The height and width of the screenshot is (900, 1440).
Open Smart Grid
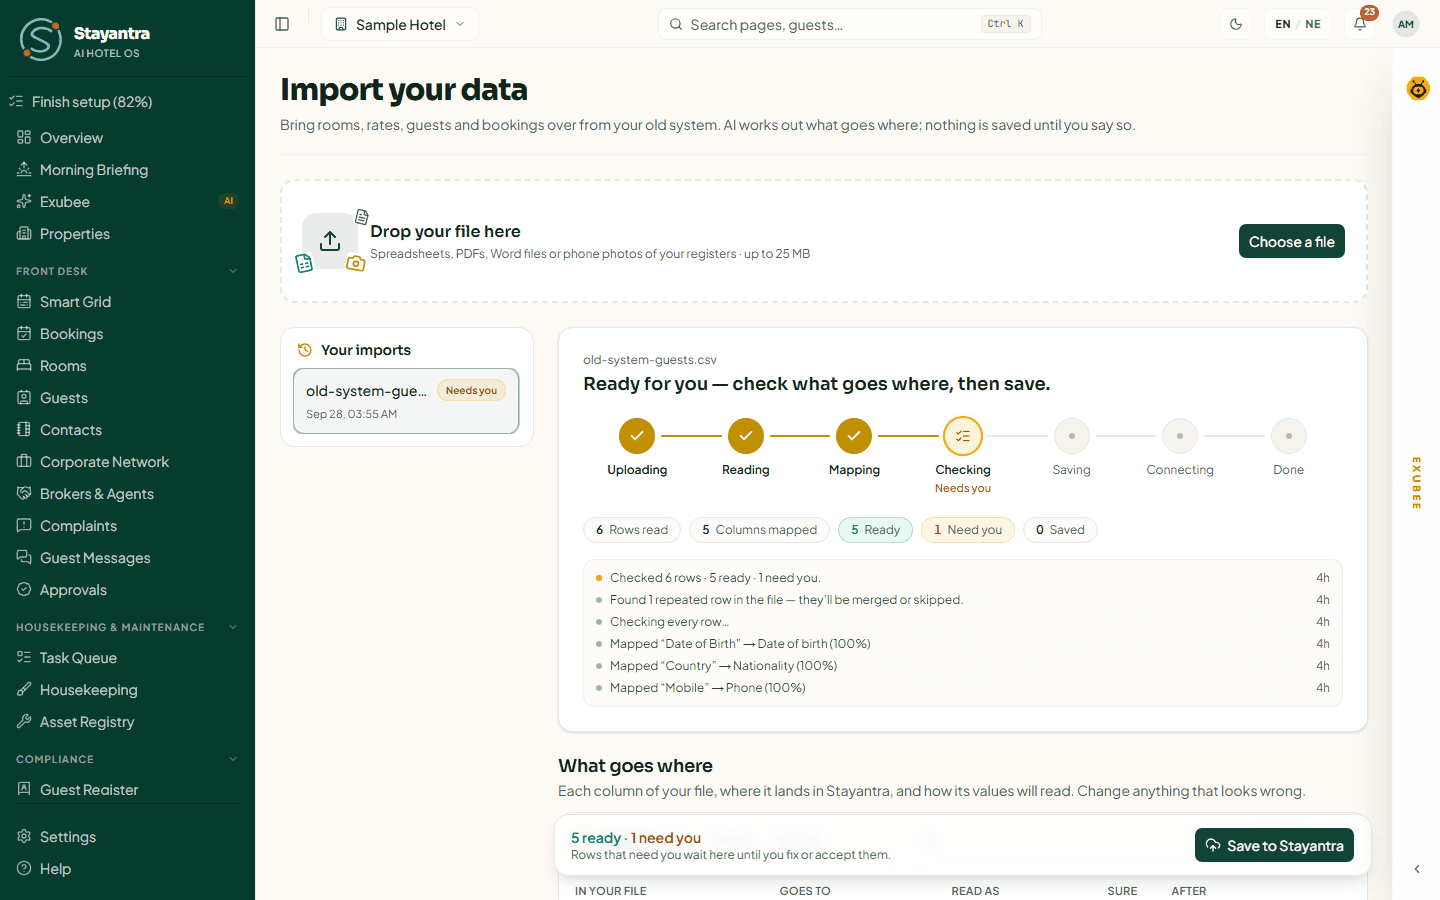click(x=127, y=302)
